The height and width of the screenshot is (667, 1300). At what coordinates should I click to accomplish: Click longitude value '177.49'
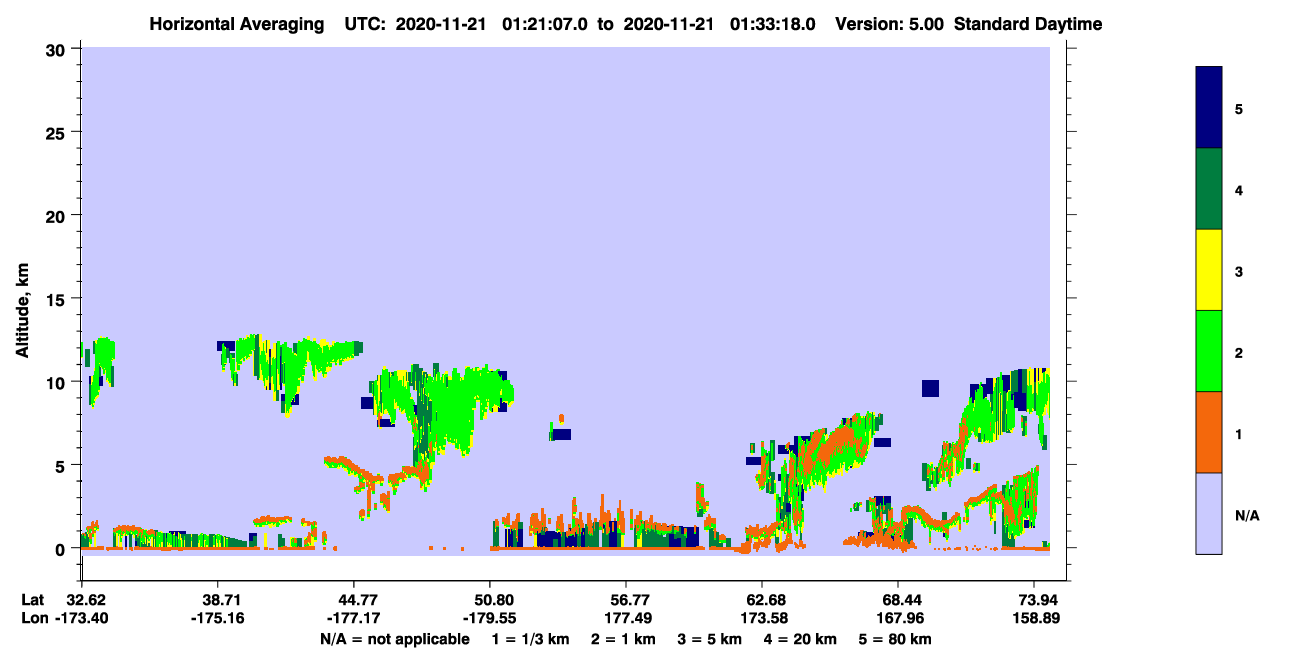(626, 619)
